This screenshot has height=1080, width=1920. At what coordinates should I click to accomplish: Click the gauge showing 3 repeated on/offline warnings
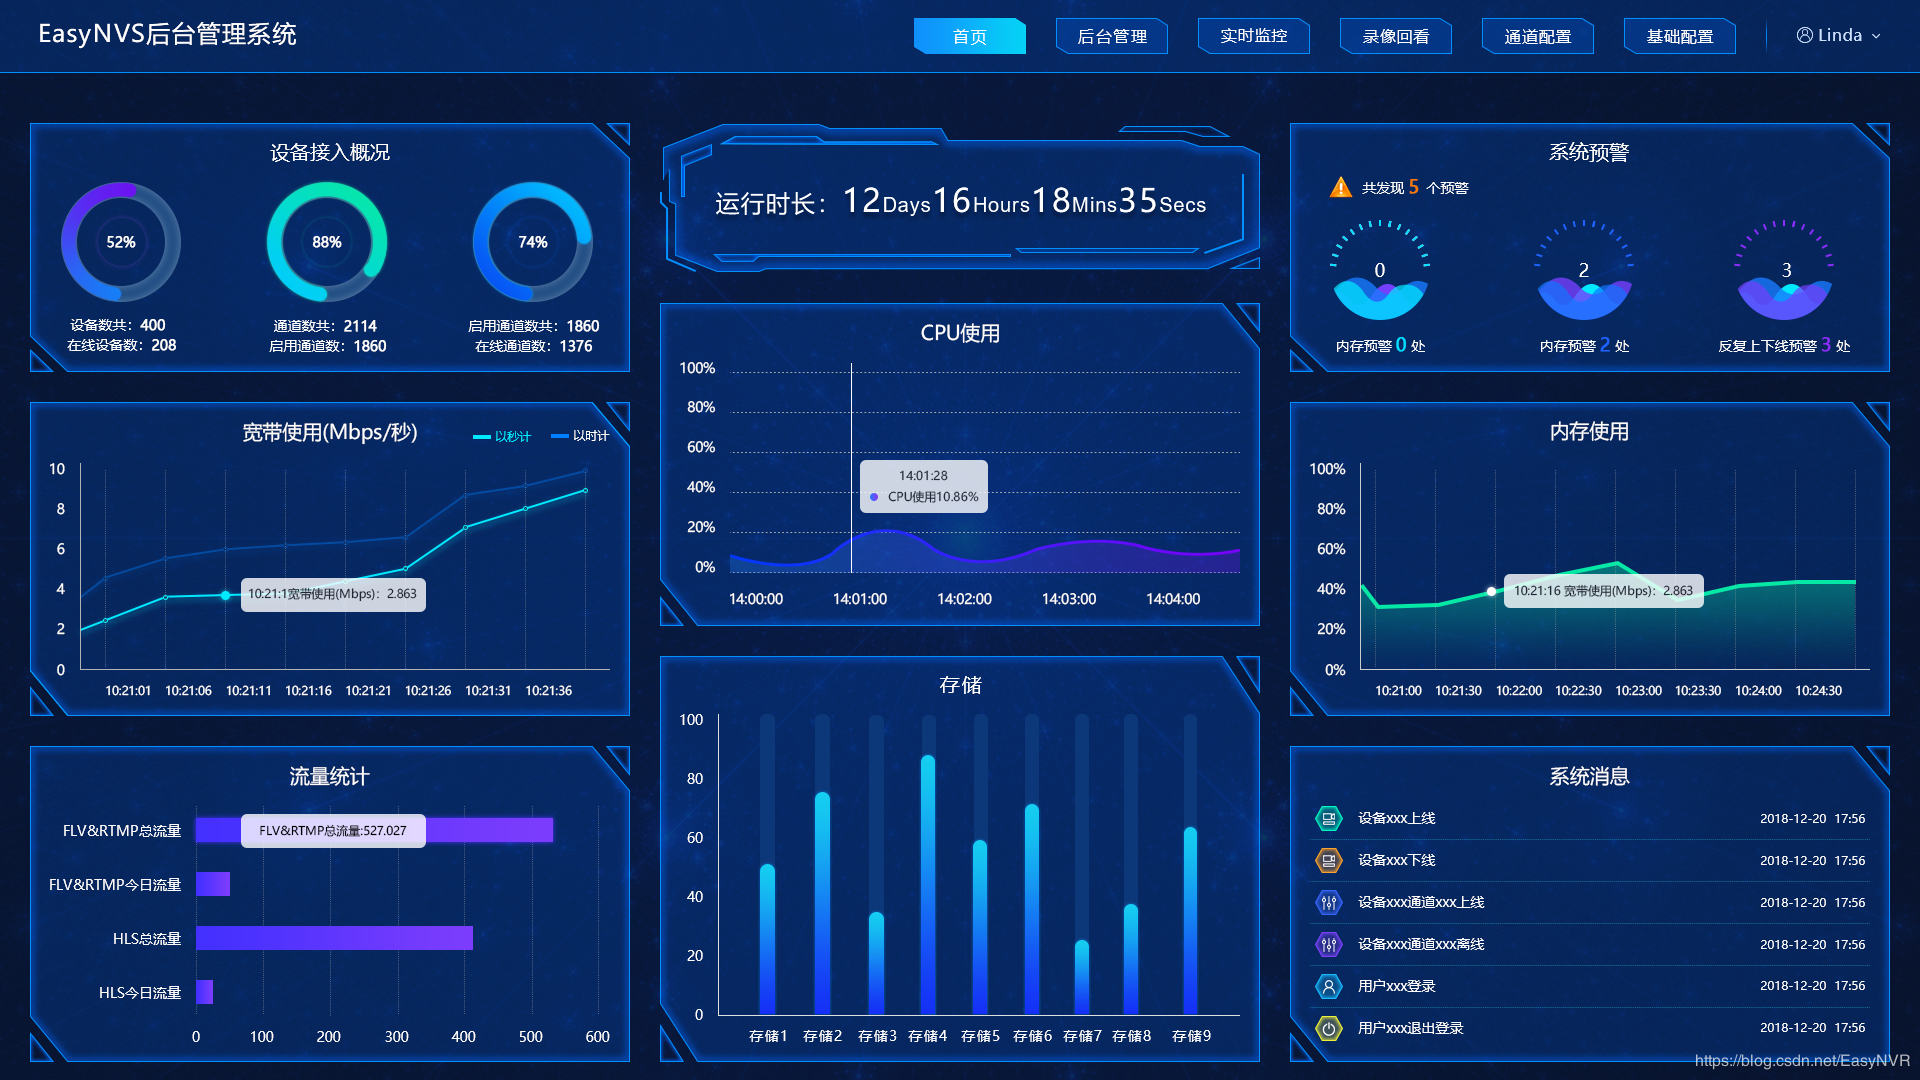coord(1785,283)
